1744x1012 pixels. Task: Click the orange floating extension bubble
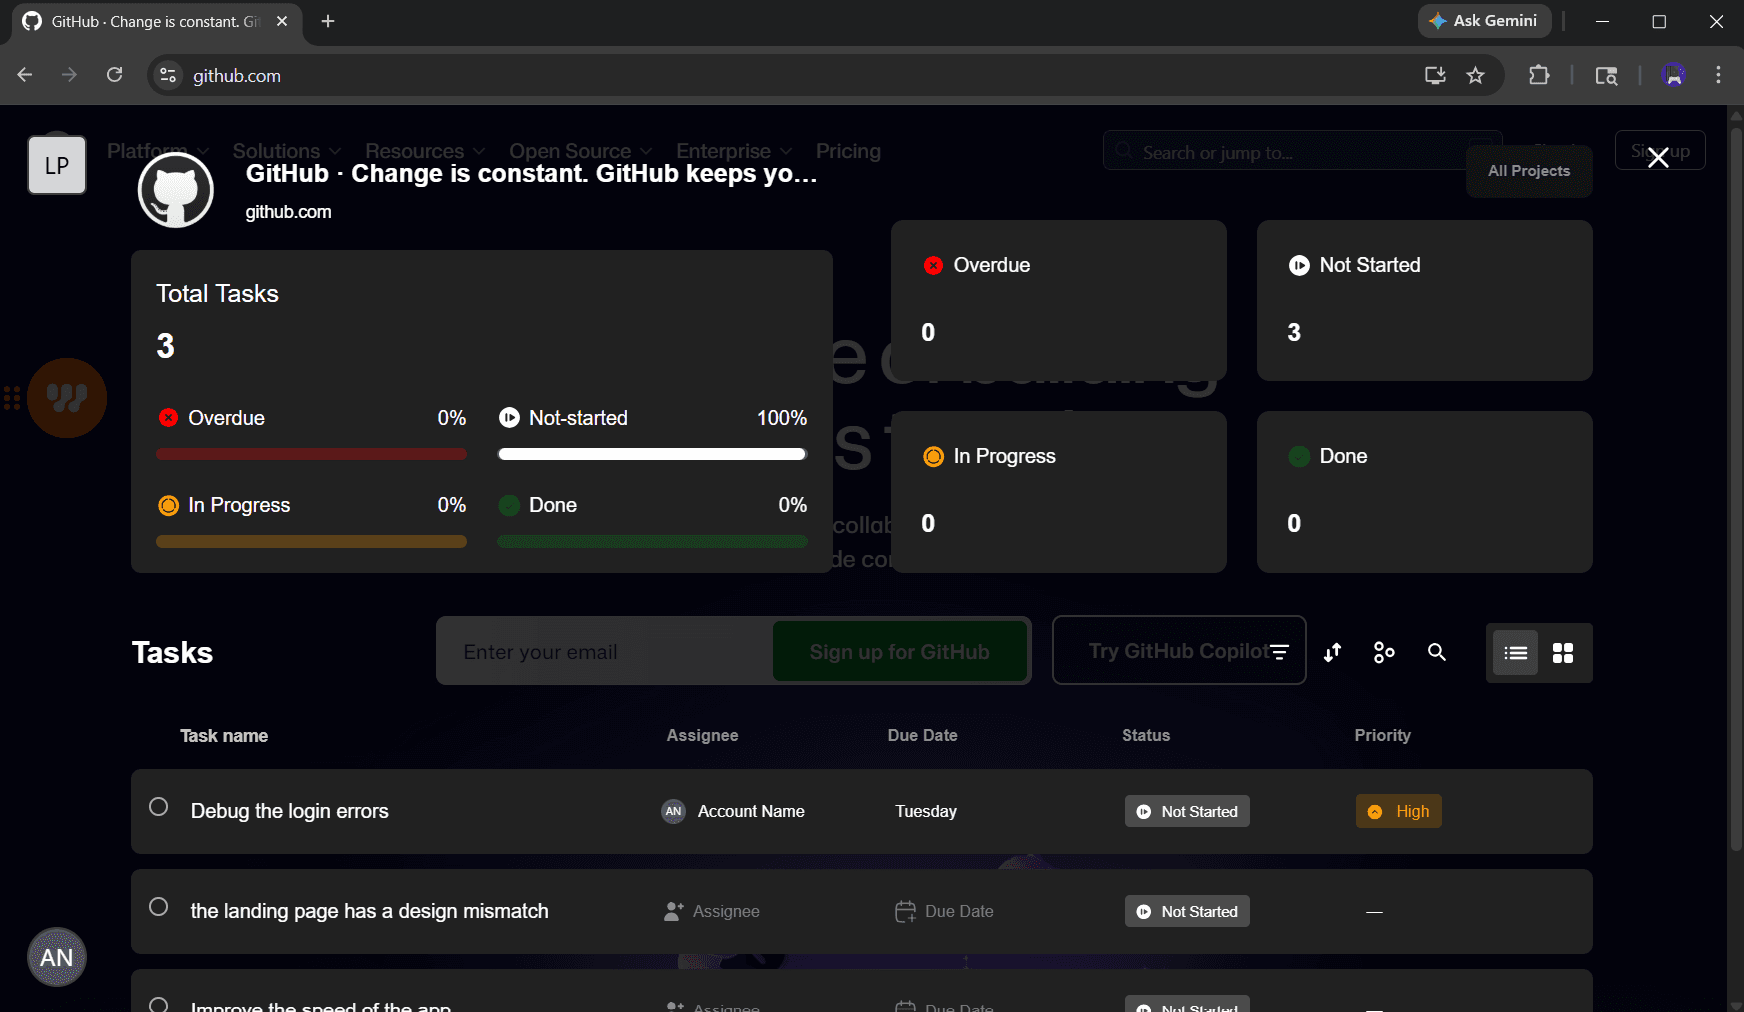coord(67,398)
